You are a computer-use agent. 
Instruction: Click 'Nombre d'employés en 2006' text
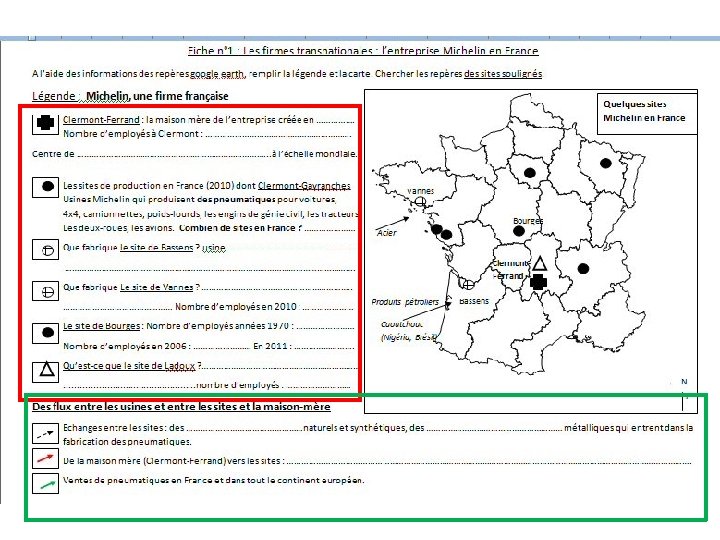(125, 346)
